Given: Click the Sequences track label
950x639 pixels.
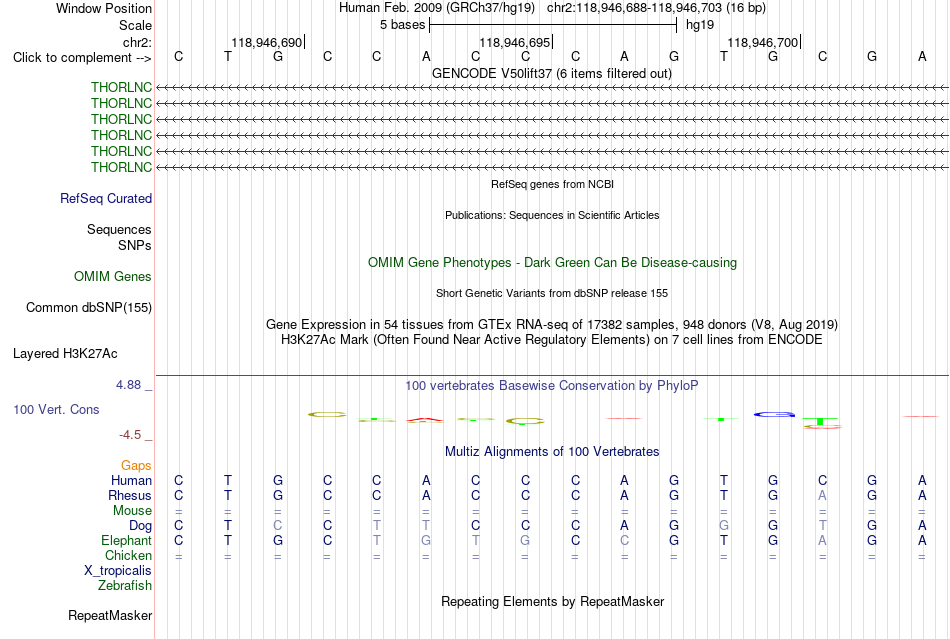Looking at the screenshot, I should coord(119,230).
